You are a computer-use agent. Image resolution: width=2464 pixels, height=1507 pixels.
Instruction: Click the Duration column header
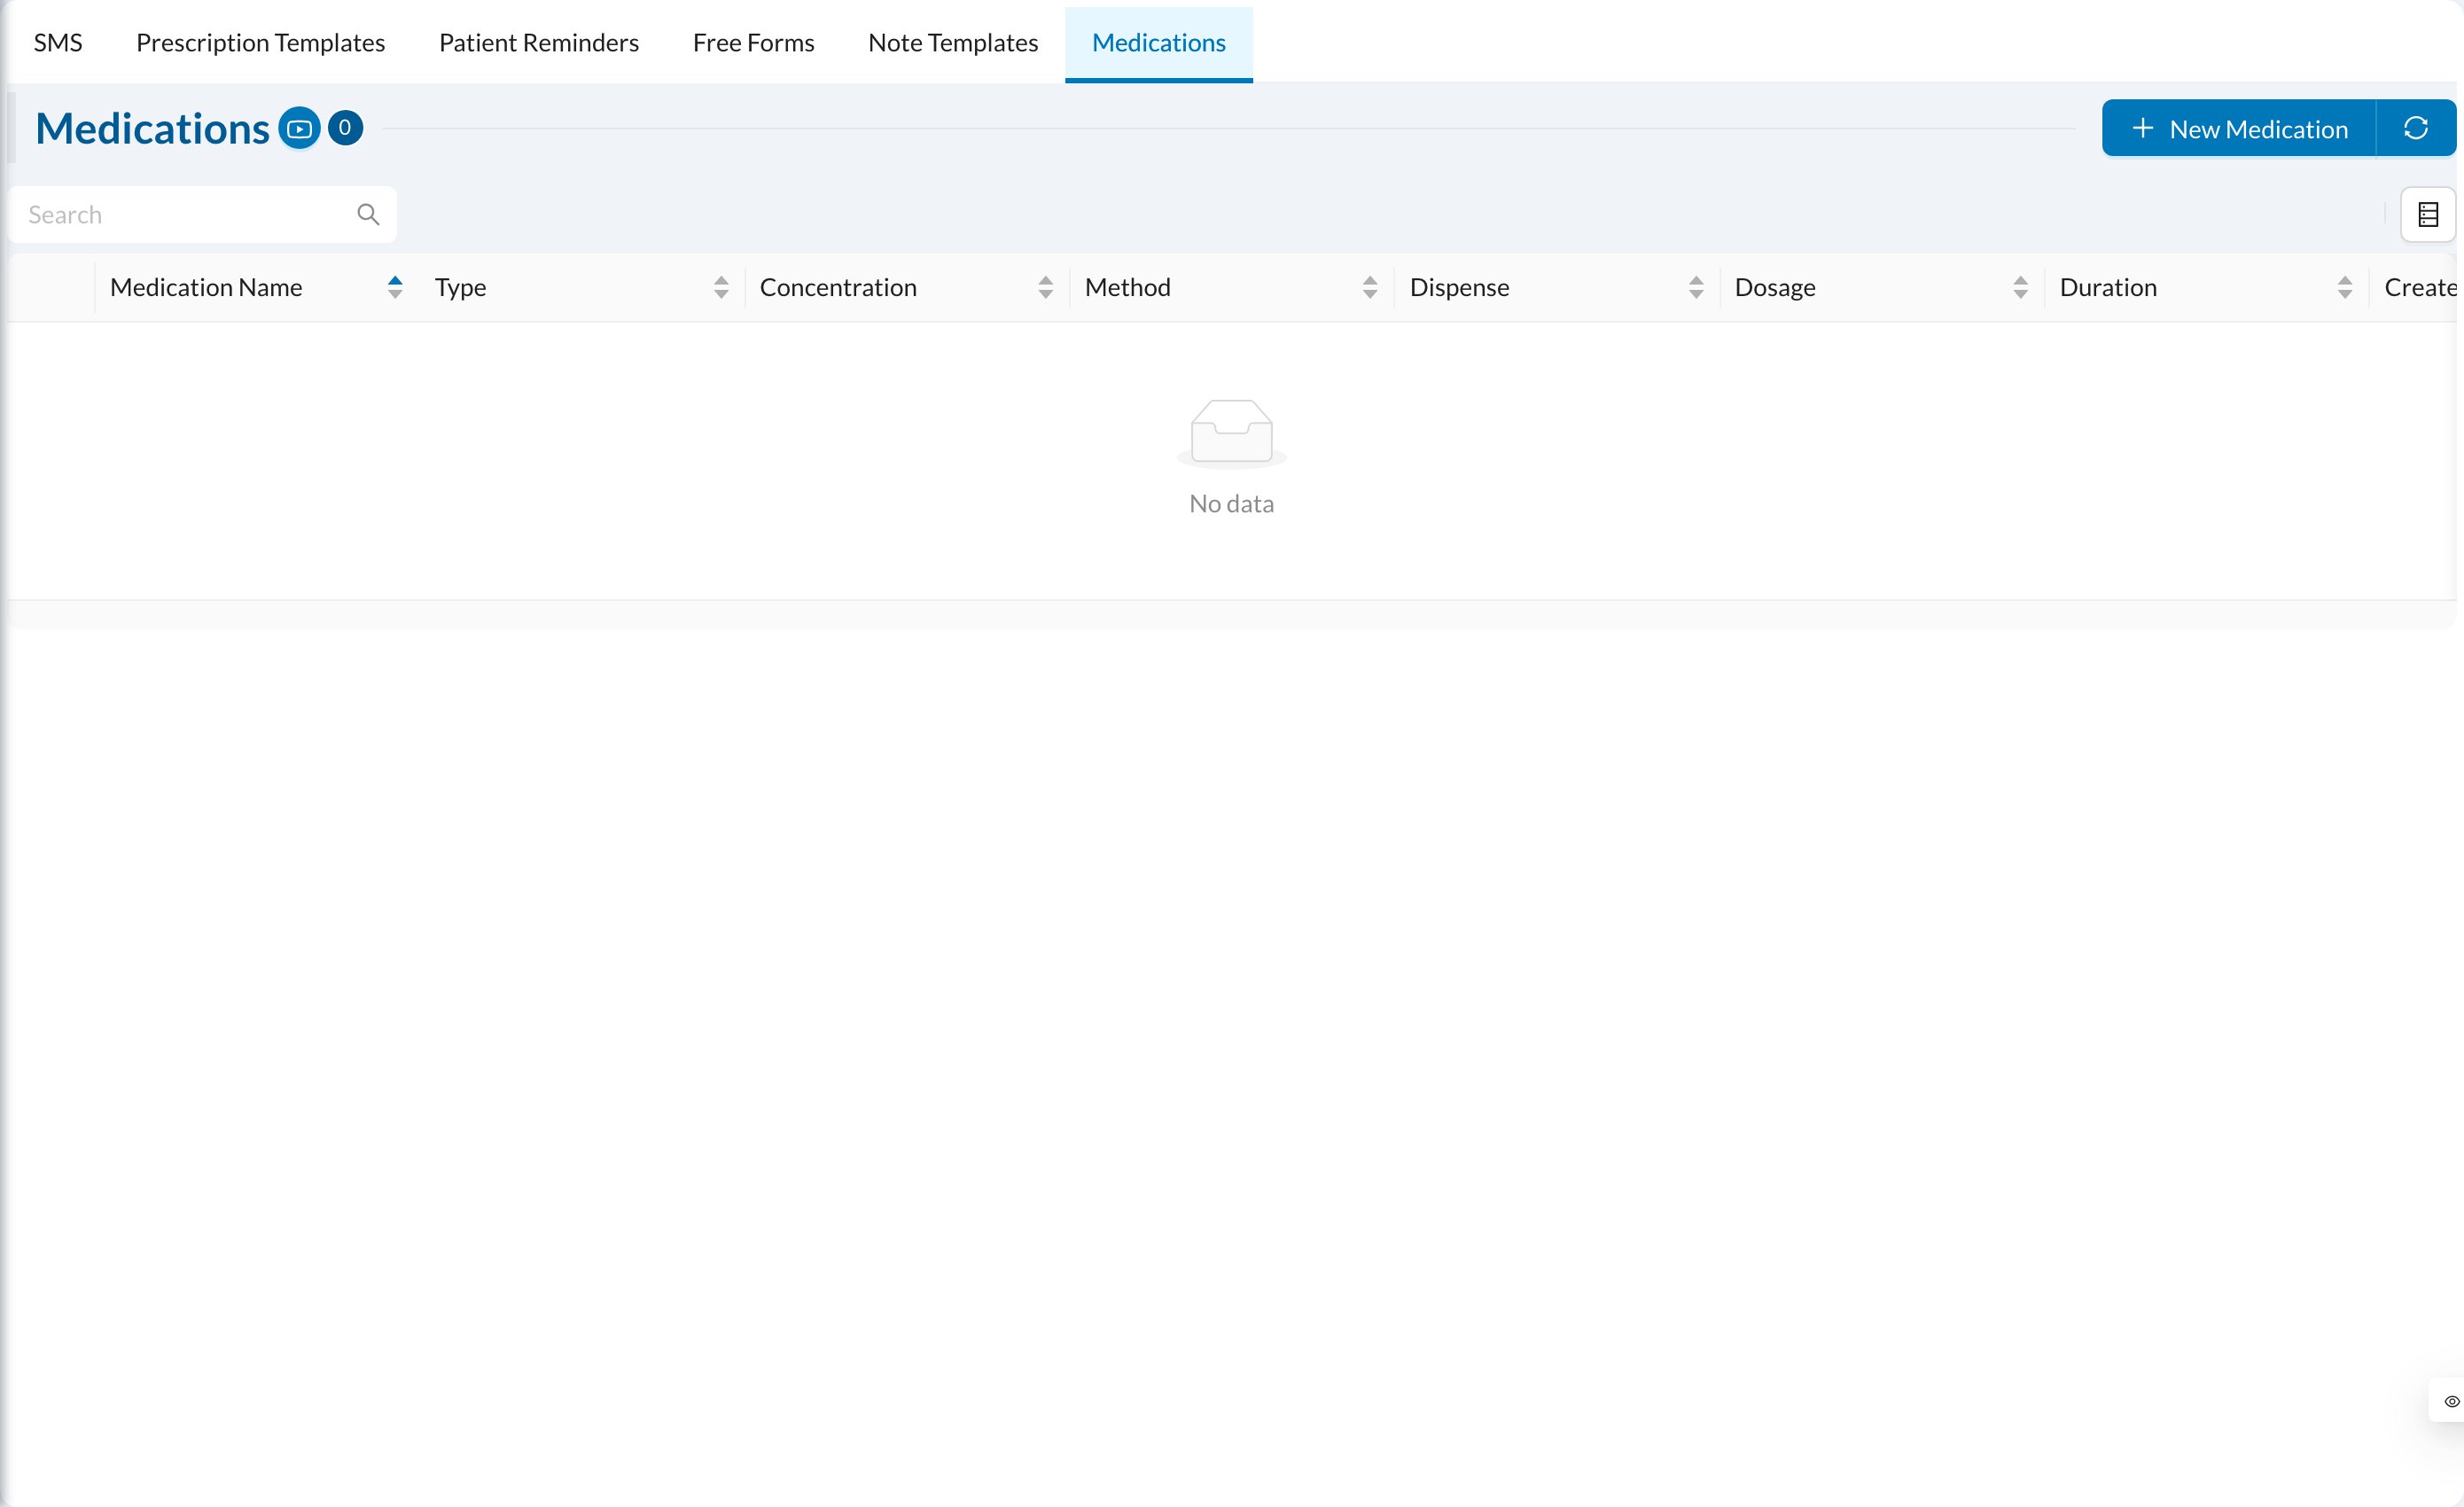pos(2207,287)
